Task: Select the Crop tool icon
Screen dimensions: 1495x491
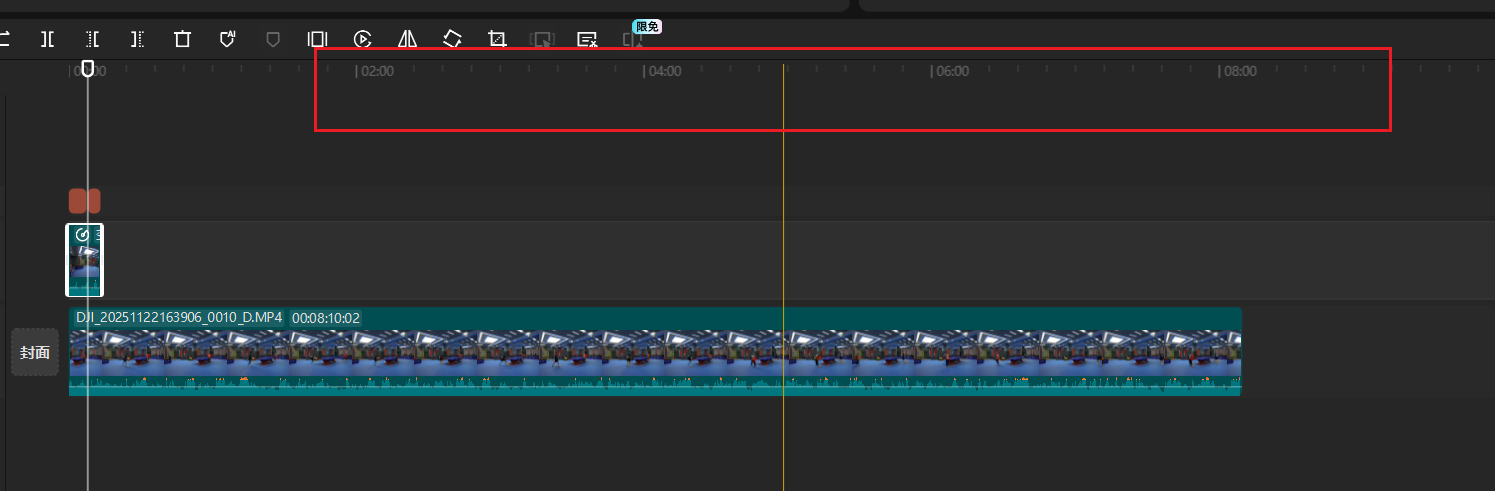Action: point(497,39)
